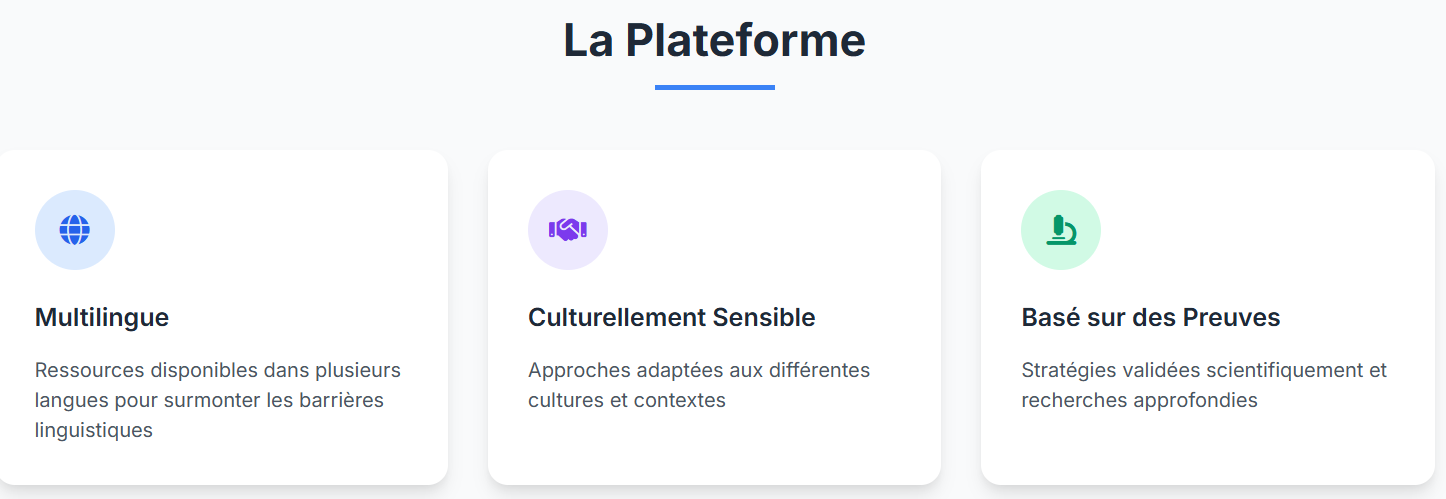Click the gap between Multilingue and Culturellement cards
The image size is (1446, 499).
468,318
